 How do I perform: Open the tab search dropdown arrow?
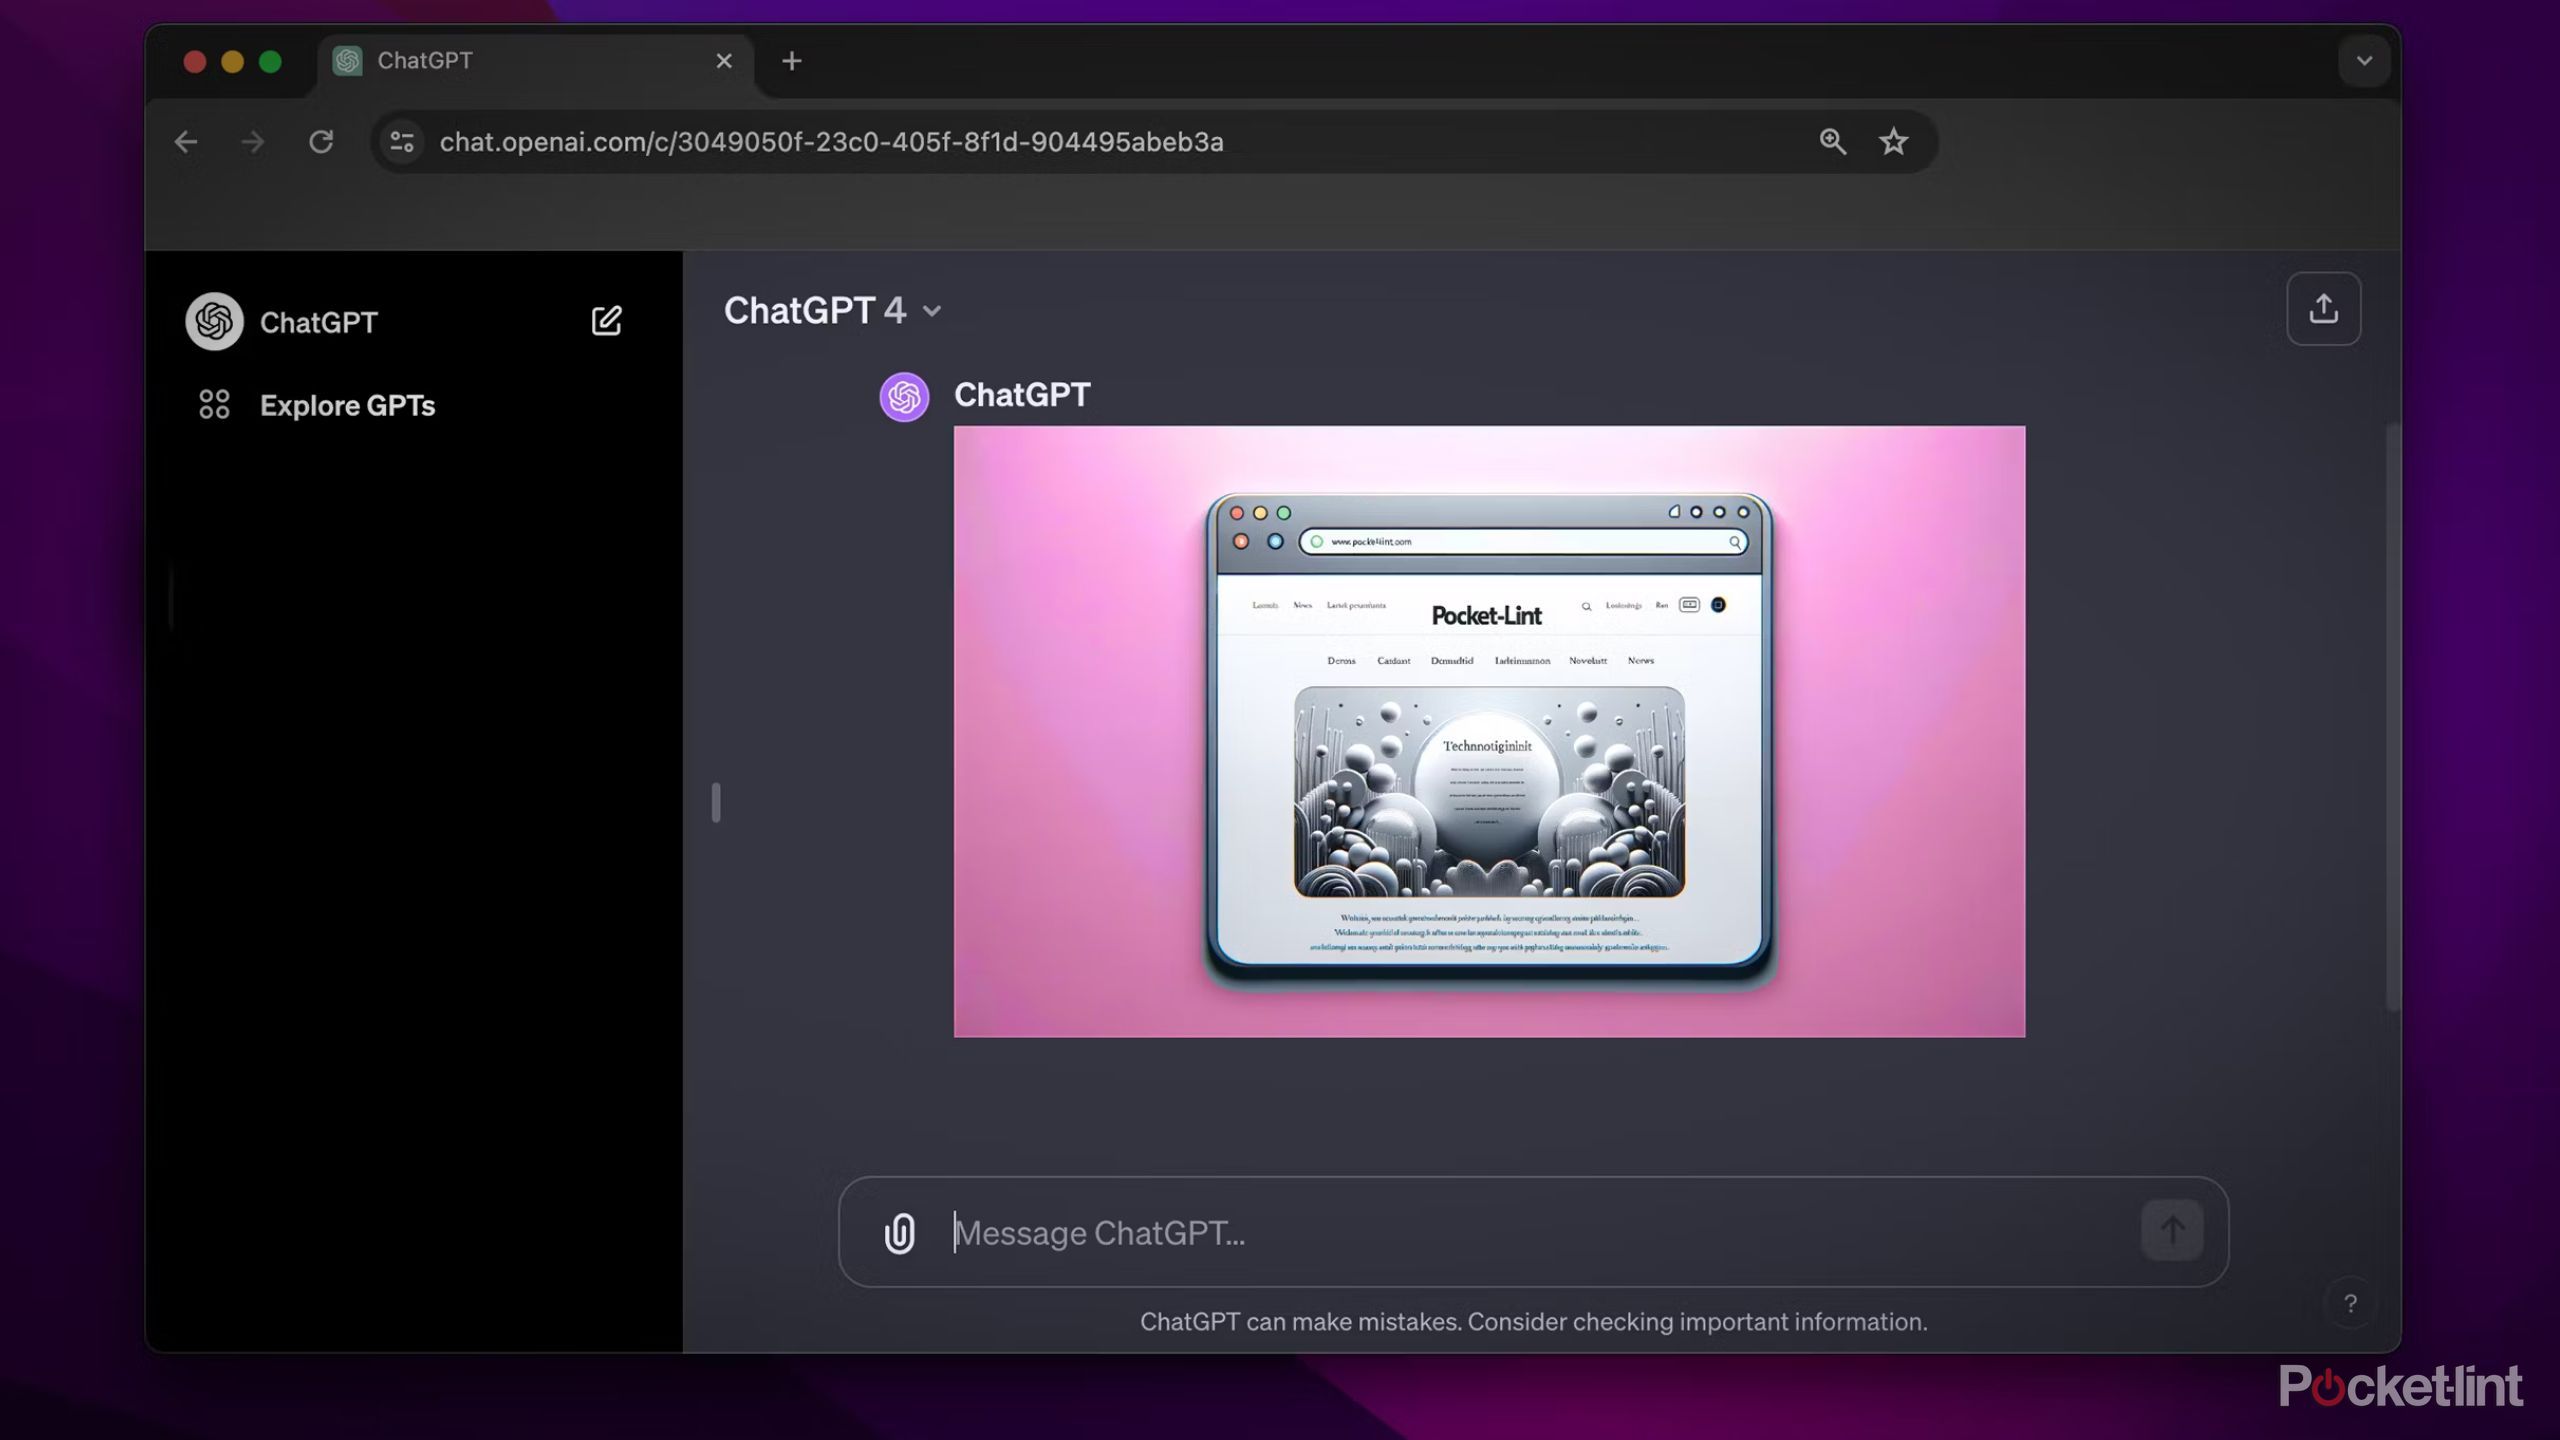[2364, 61]
